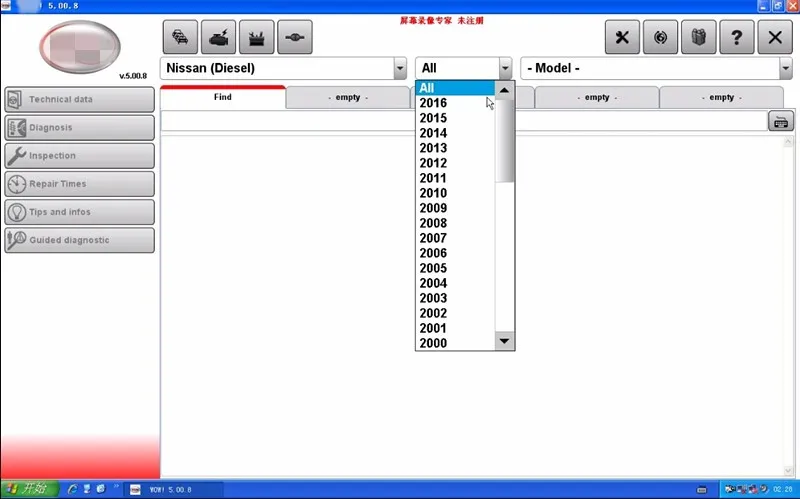Choose year 2014 from the list

pyautogui.click(x=455, y=133)
